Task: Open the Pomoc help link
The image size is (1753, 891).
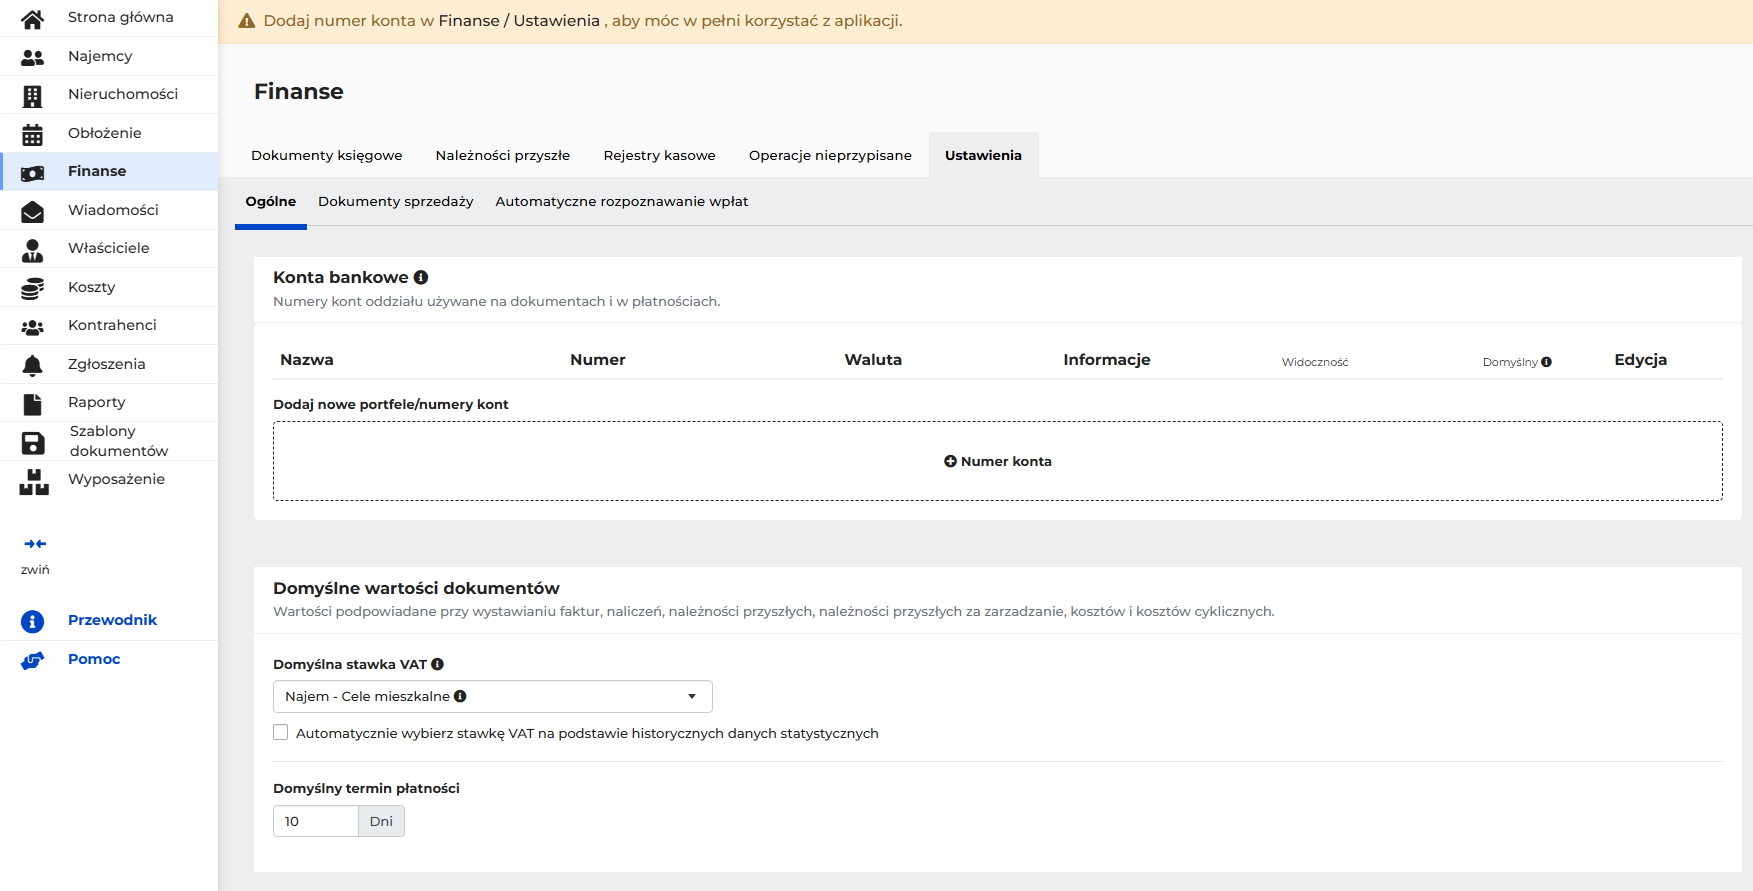Action: click(94, 659)
